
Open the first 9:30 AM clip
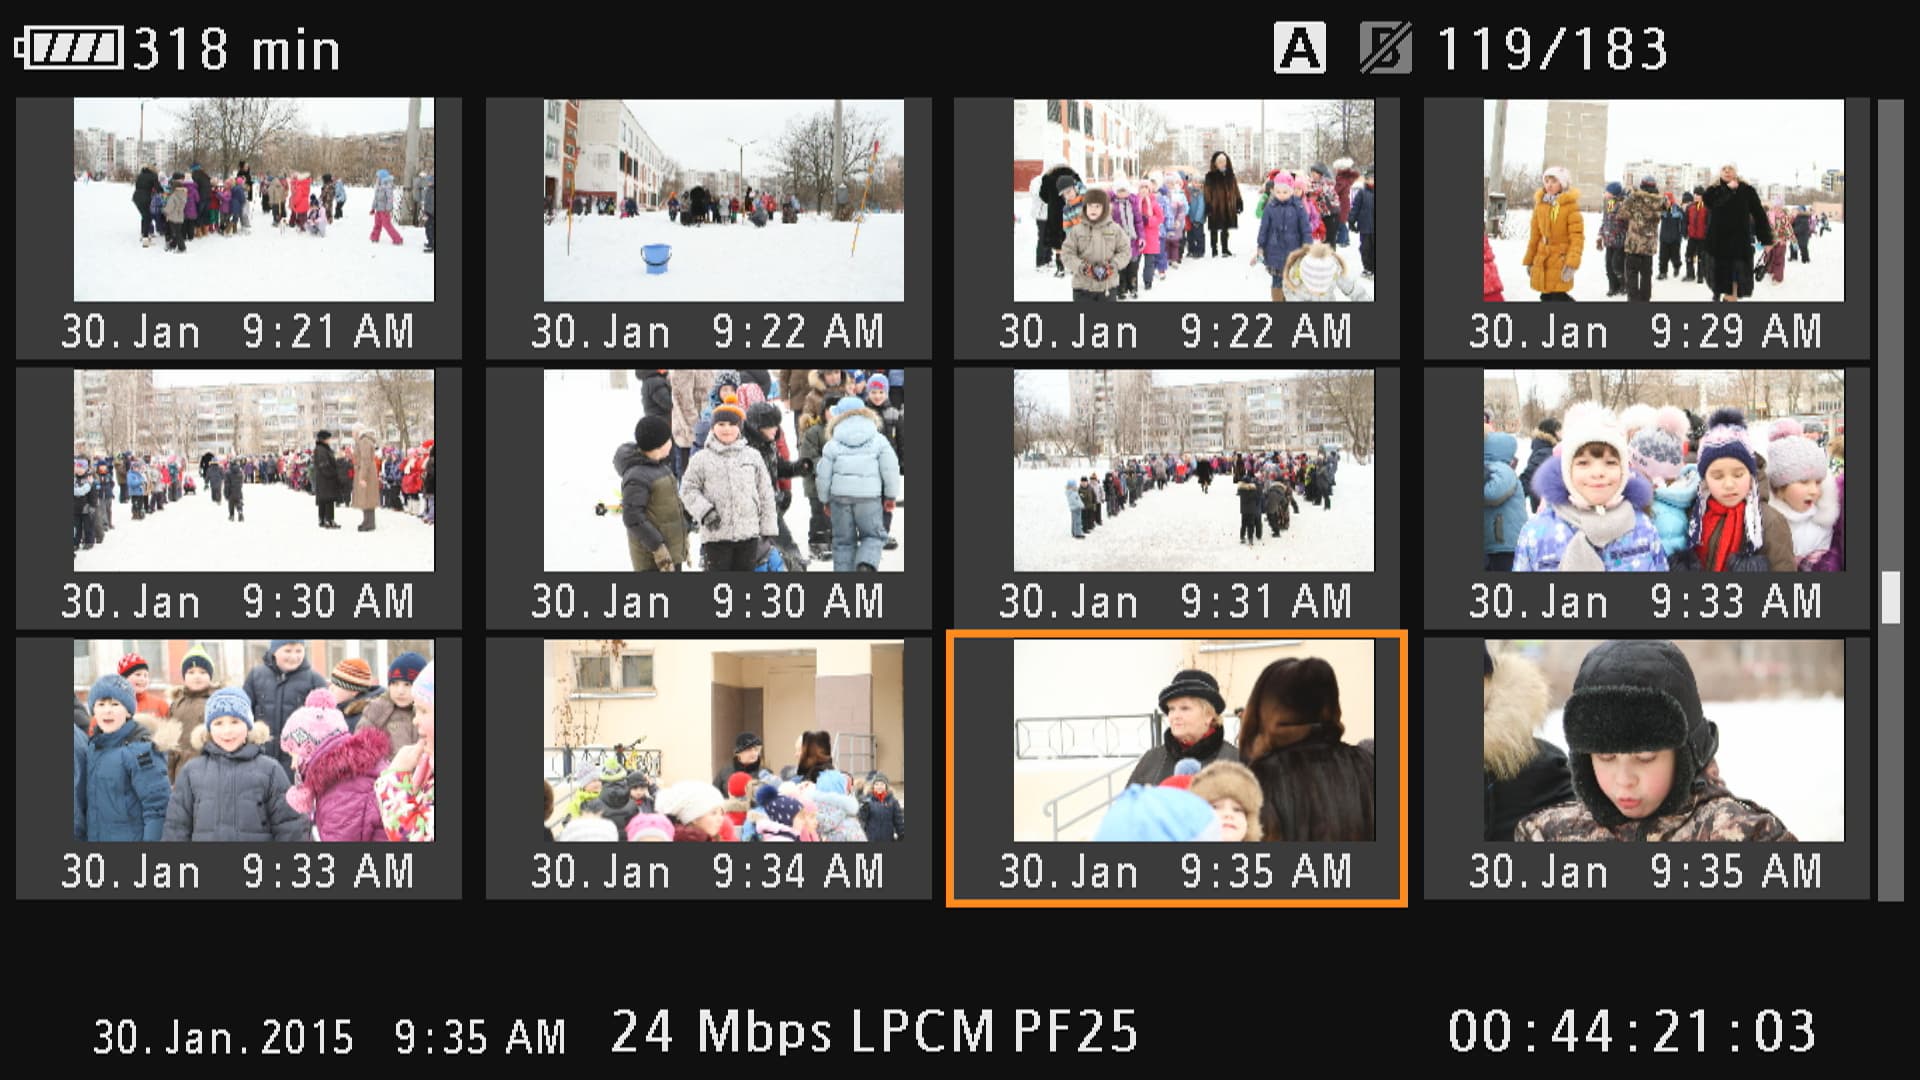pos(239,498)
